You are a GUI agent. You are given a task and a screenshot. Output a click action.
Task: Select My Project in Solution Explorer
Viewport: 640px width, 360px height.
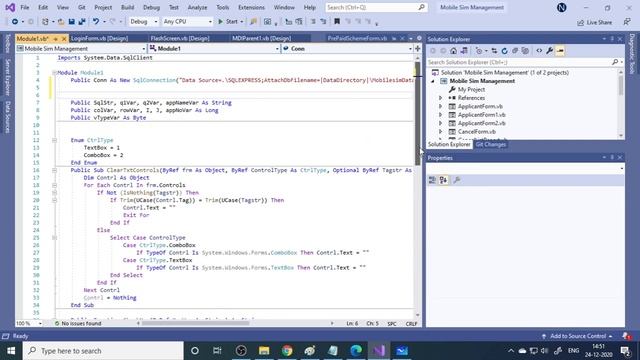click(x=471, y=89)
